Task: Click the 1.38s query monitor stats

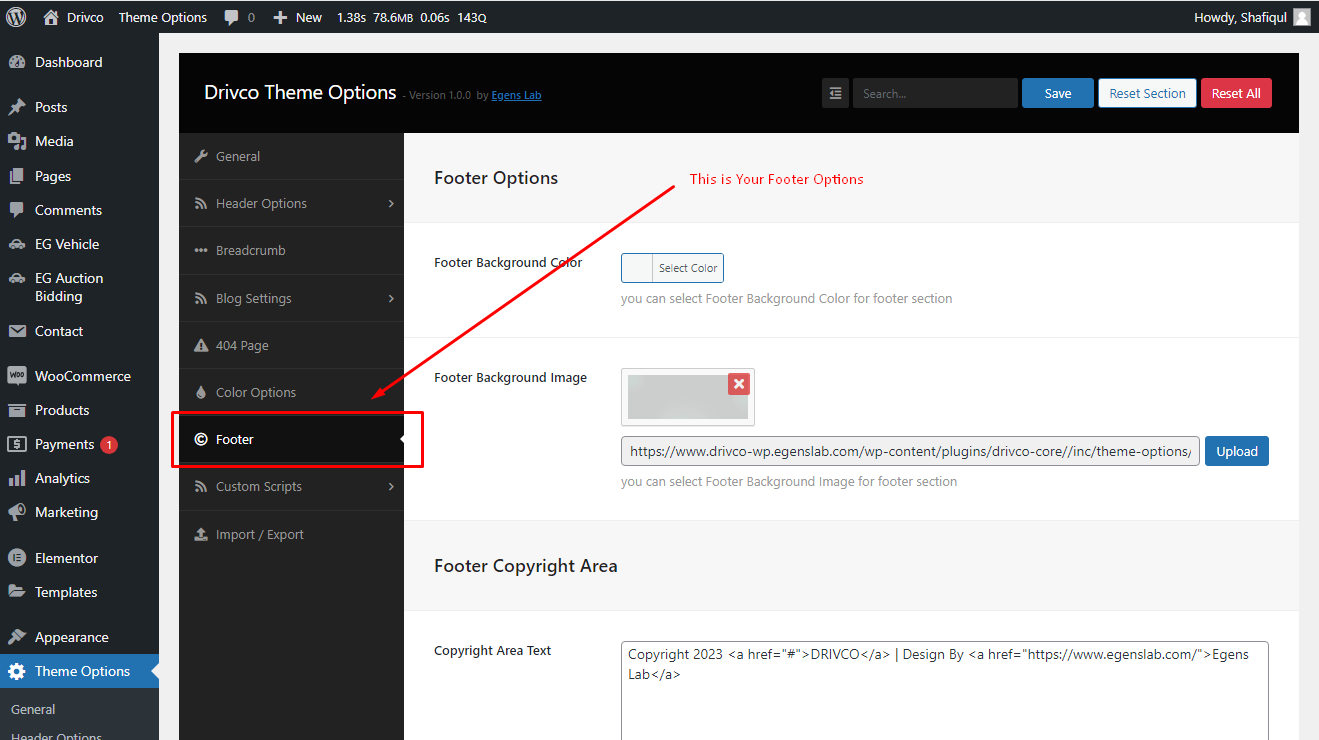Action: pyautogui.click(x=412, y=17)
